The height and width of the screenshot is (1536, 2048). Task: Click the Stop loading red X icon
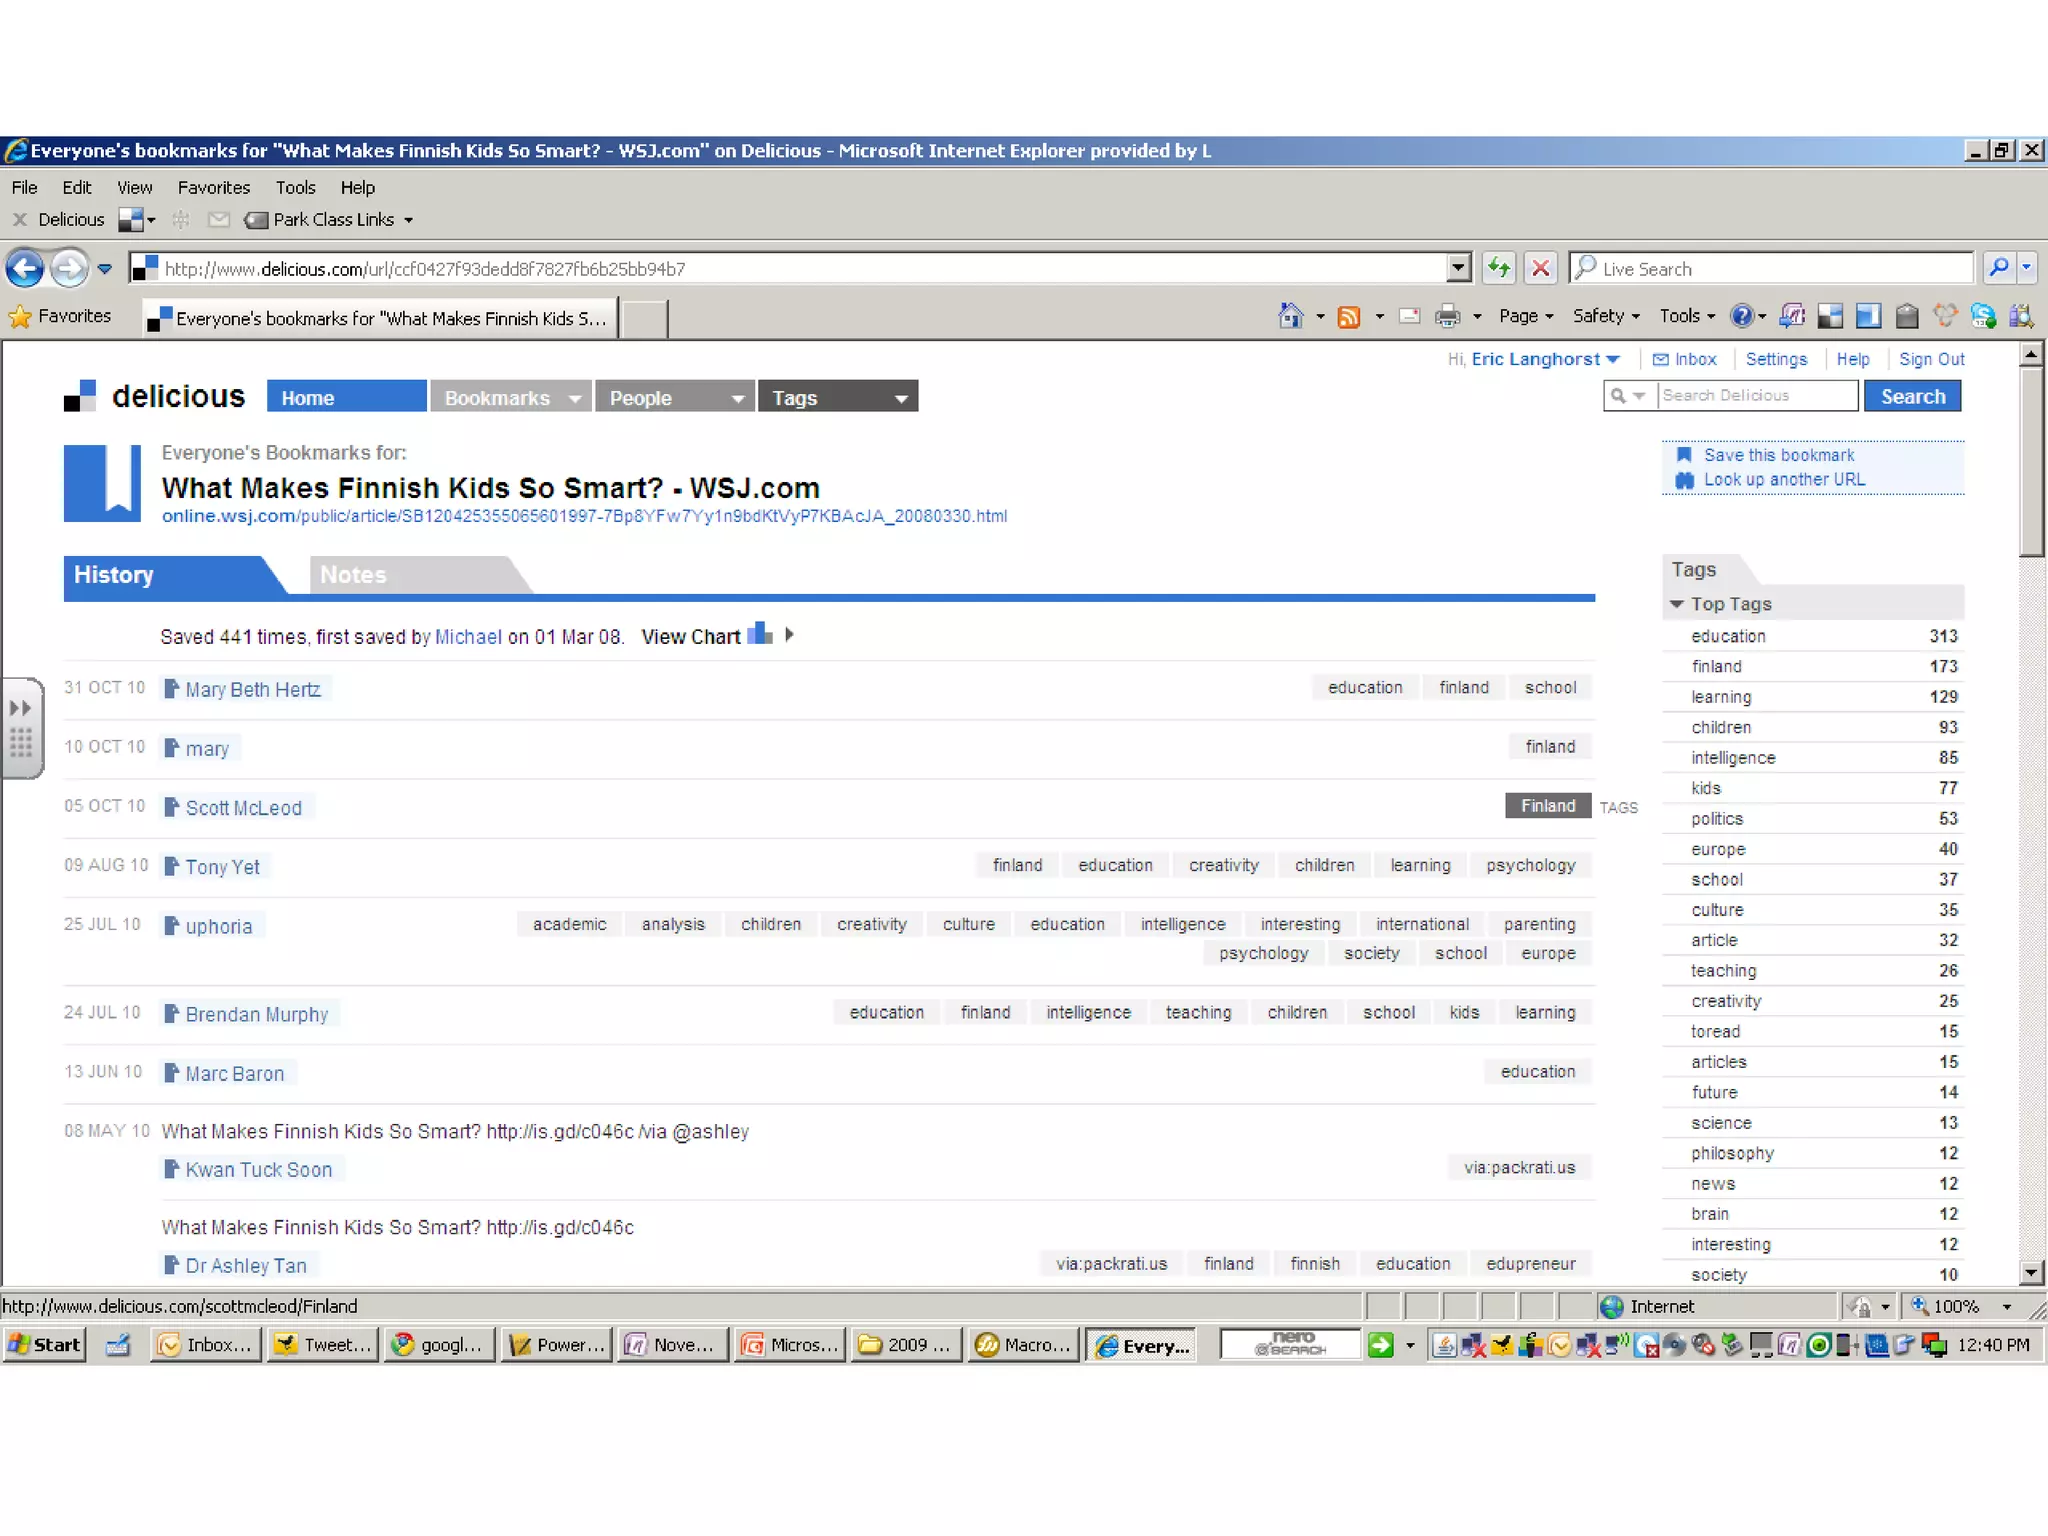coord(1541,268)
